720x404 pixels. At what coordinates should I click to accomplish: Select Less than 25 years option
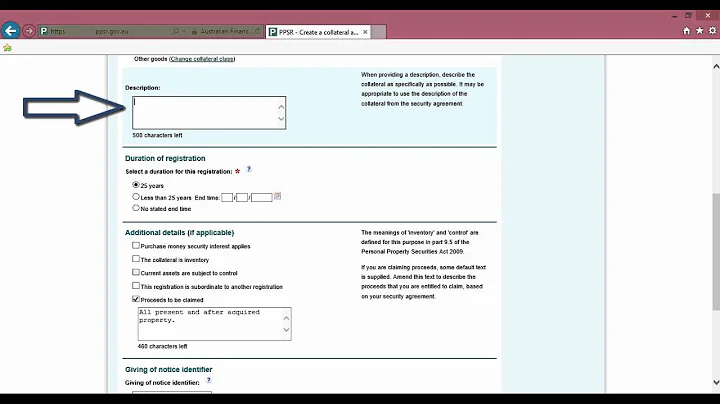(135, 196)
